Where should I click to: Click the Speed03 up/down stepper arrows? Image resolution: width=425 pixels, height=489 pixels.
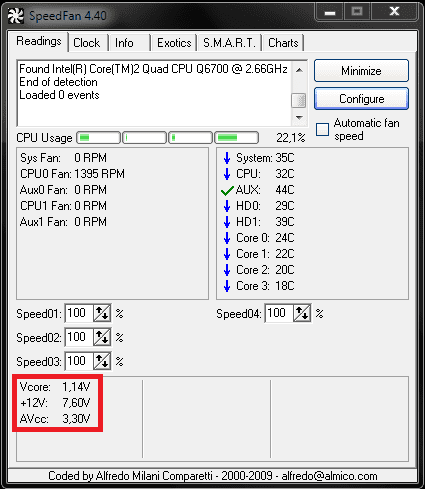pos(102,361)
